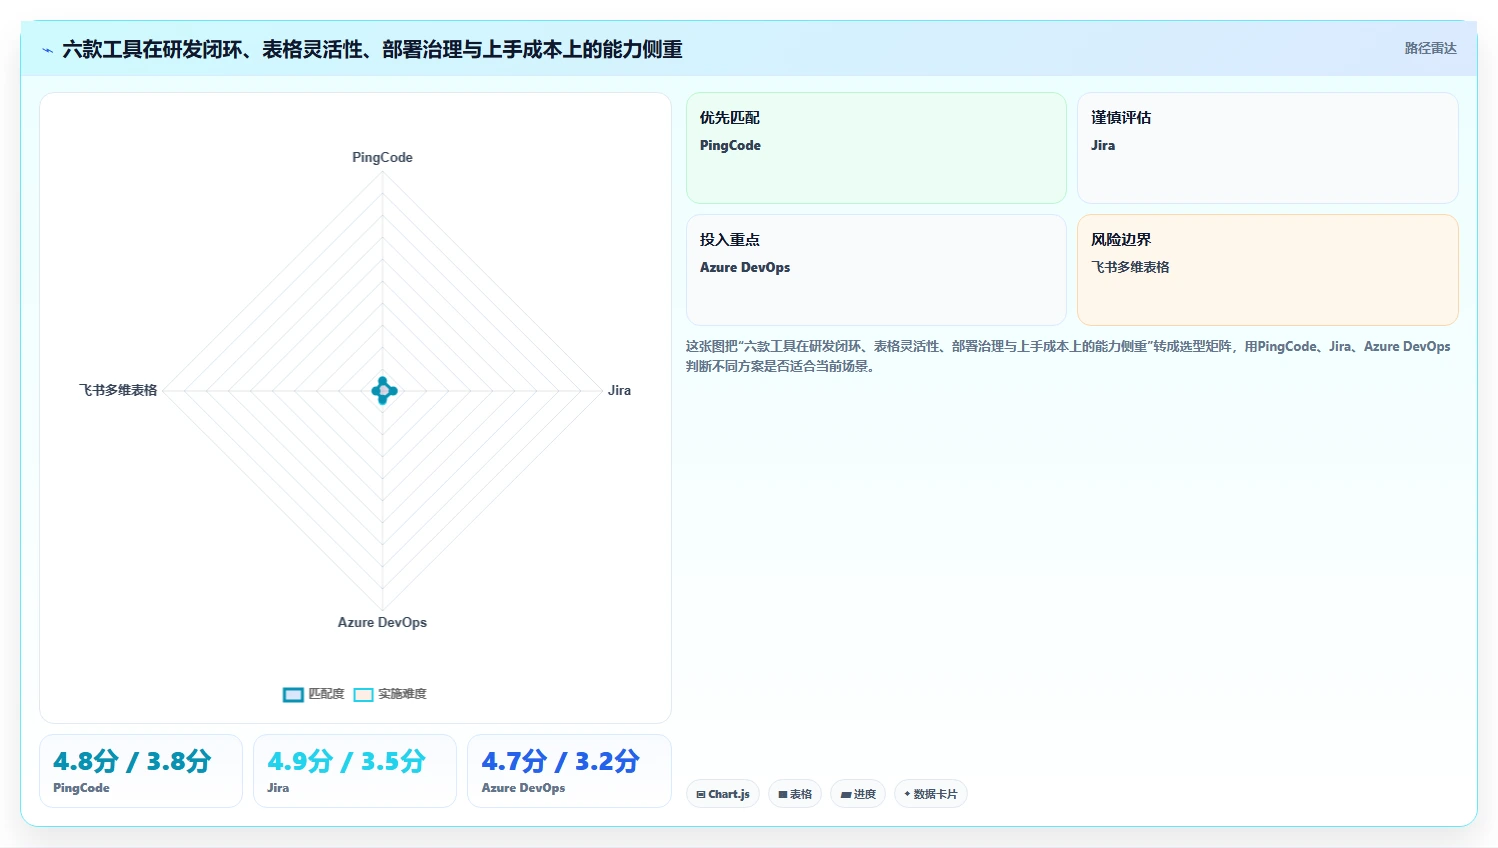Open the 优先匹配 PingCode card
This screenshot has width=1498, height=848.
coord(876,148)
